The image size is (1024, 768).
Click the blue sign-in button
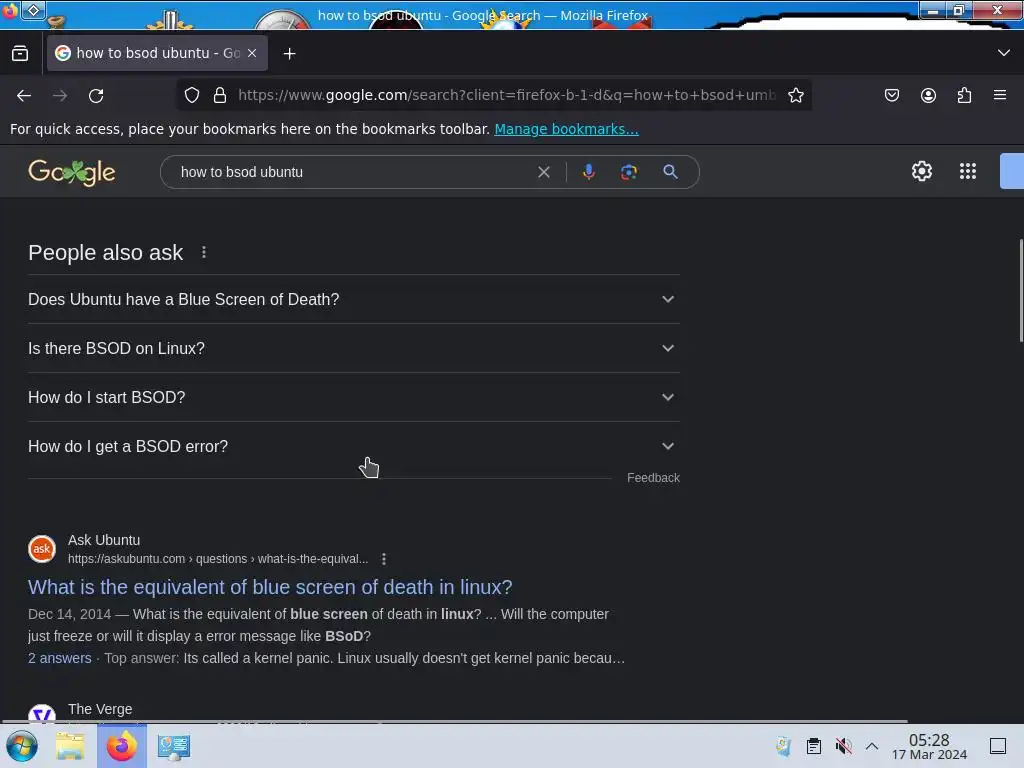click(1012, 171)
